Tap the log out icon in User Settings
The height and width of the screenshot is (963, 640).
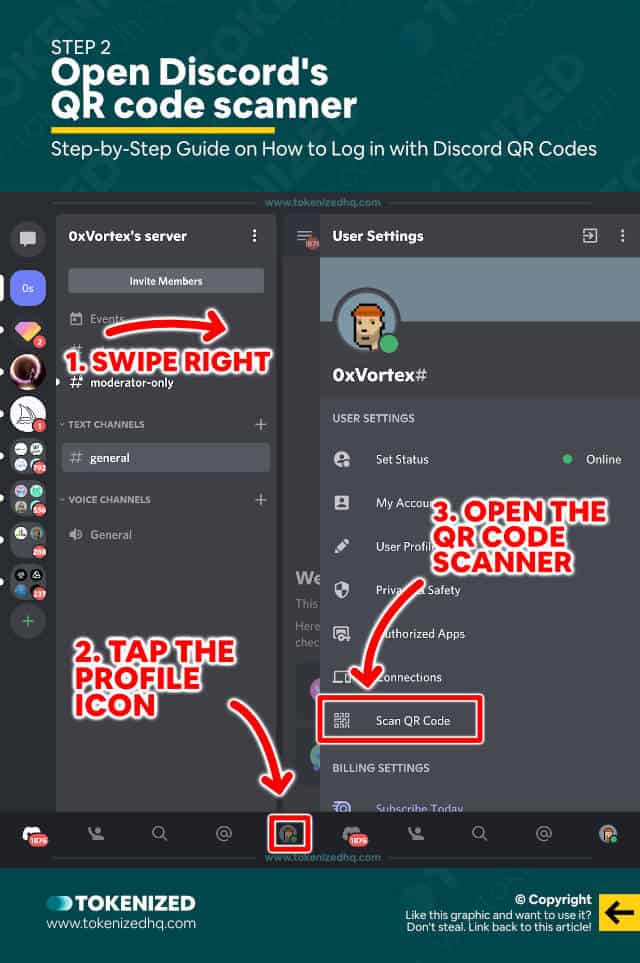590,235
